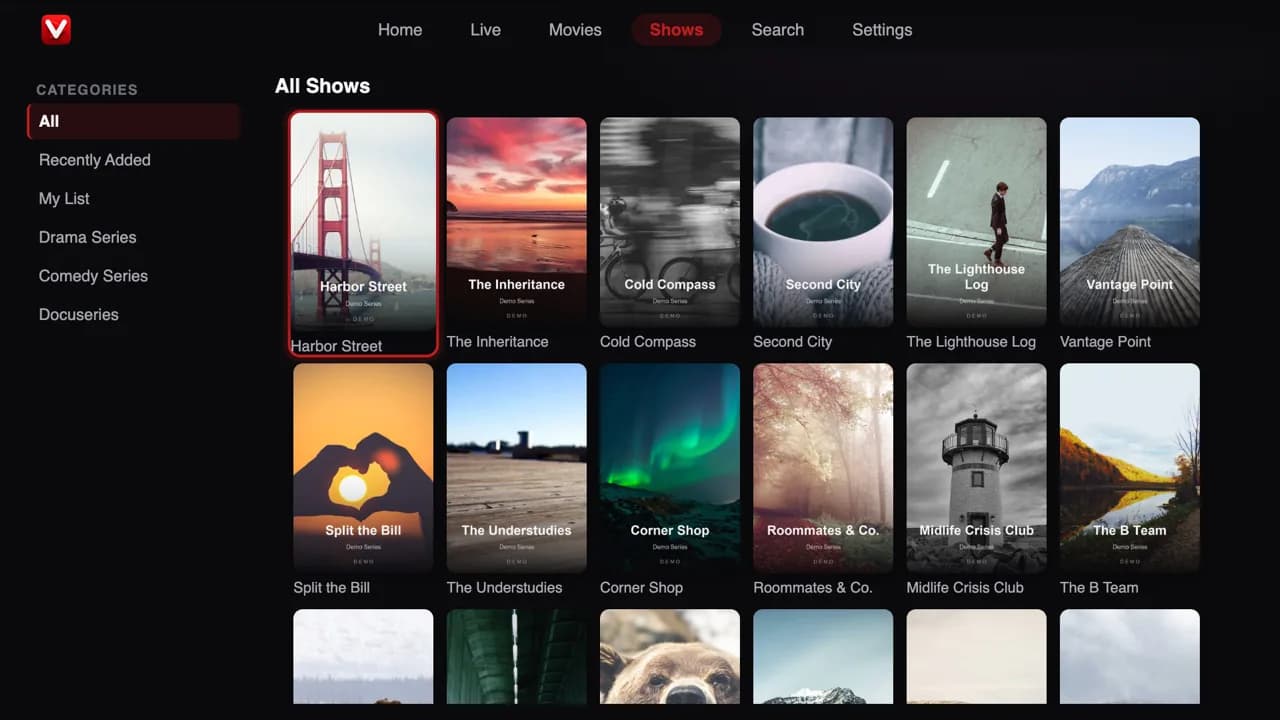Click The Lighthouse Log caption below its poster
The width and height of the screenshot is (1280, 720).
click(x=971, y=342)
